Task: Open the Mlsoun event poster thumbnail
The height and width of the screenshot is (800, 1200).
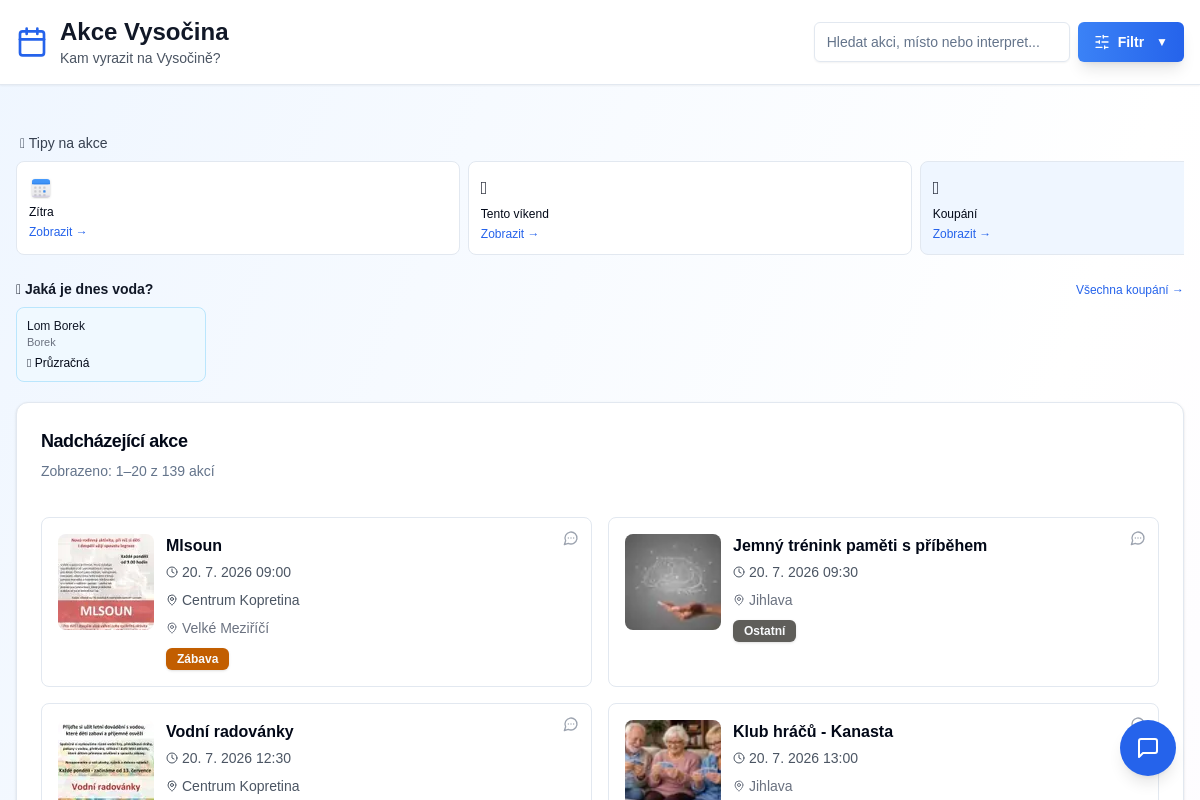Action: tap(106, 582)
